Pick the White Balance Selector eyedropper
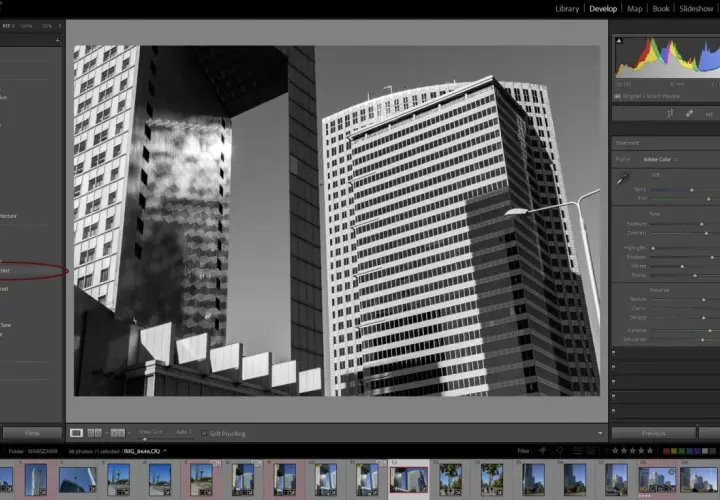Viewport: 720px width, 500px height. 623,179
